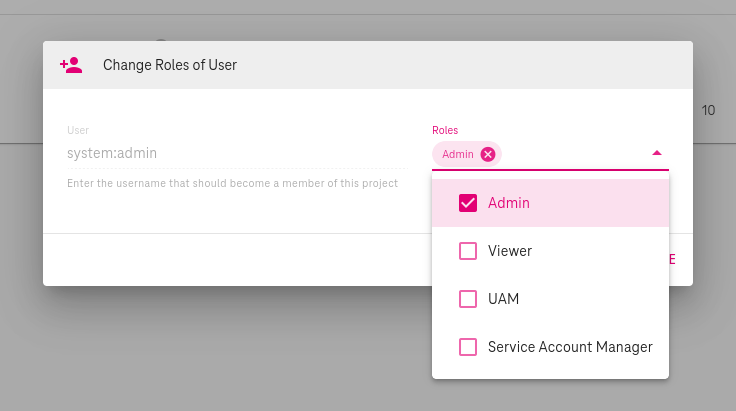Check the Service Account Manager box
The image size is (736, 411).
pyautogui.click(x=467, y=347)
